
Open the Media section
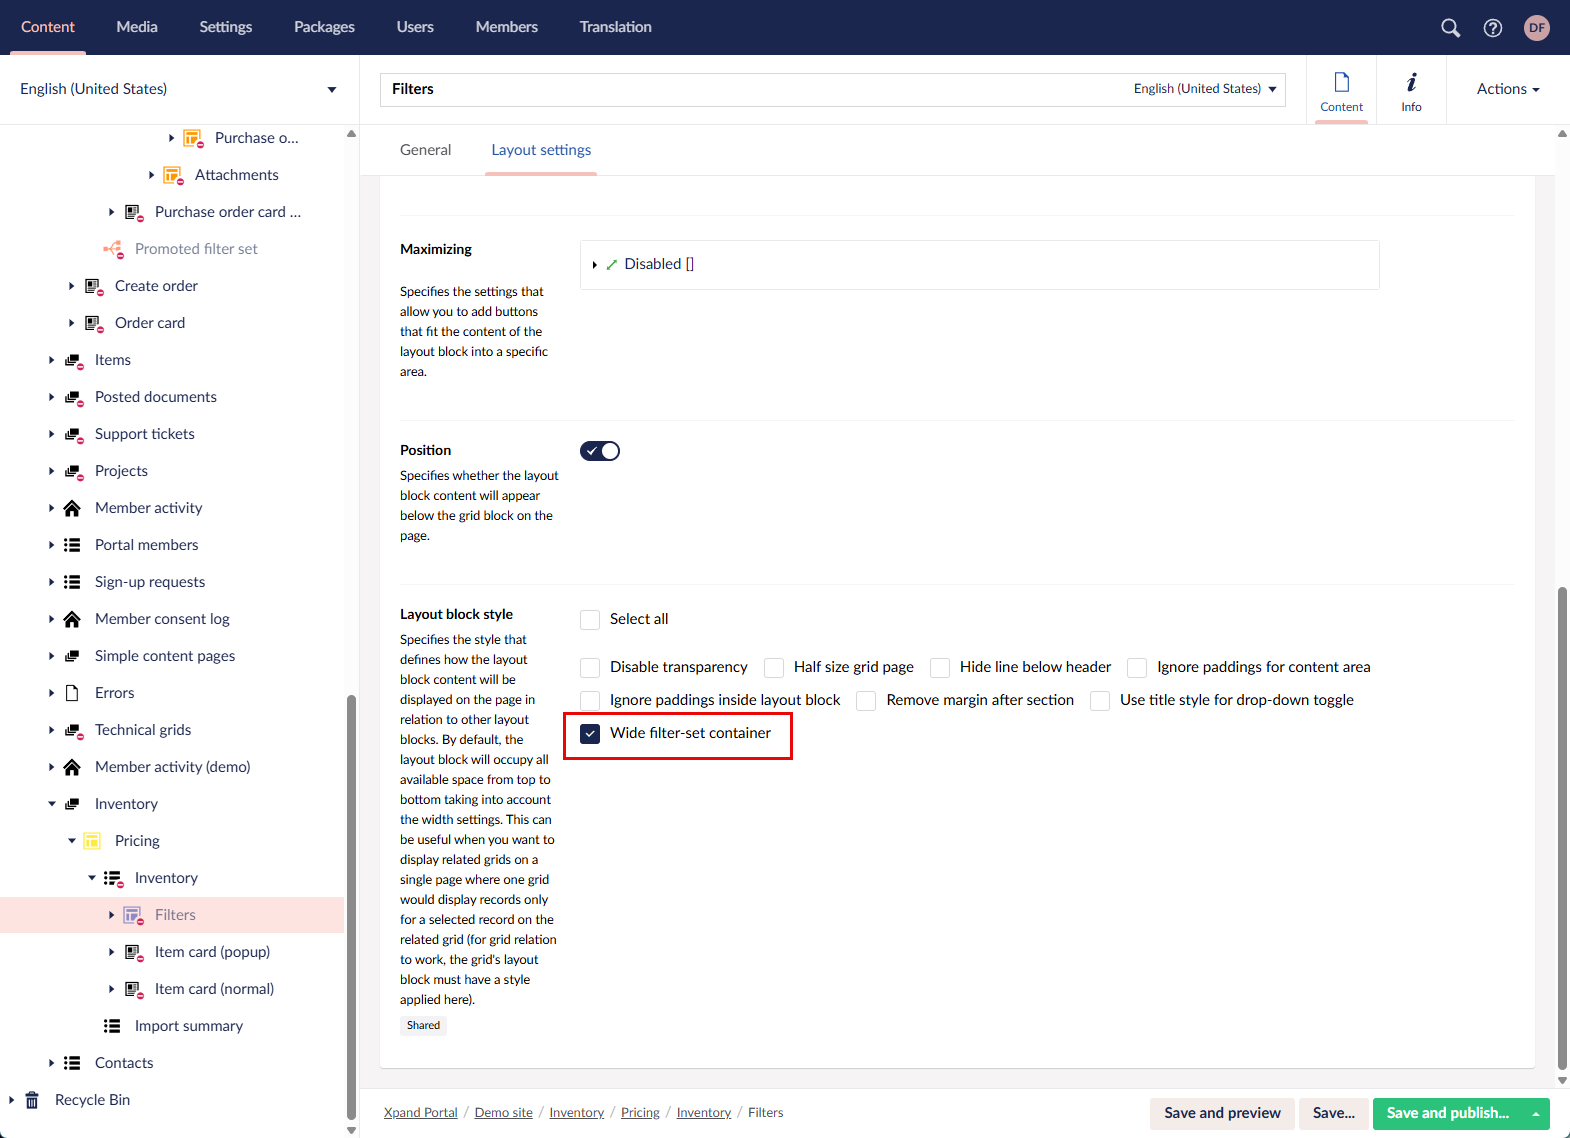137,27
